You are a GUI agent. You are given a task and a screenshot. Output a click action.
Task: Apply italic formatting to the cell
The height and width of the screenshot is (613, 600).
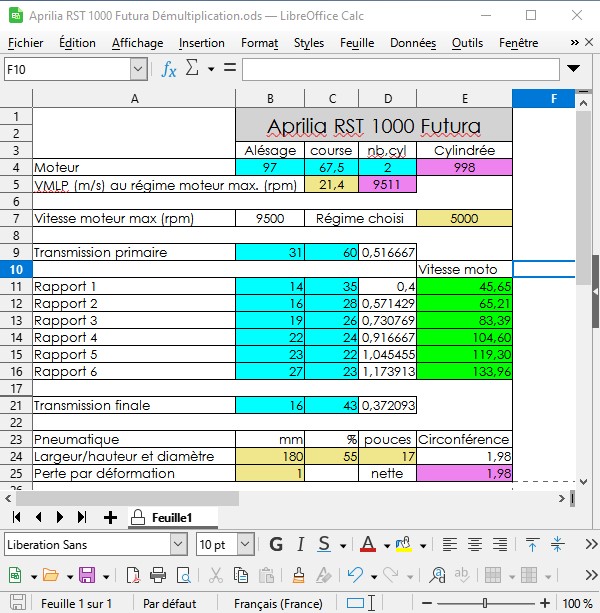(300, 544)
